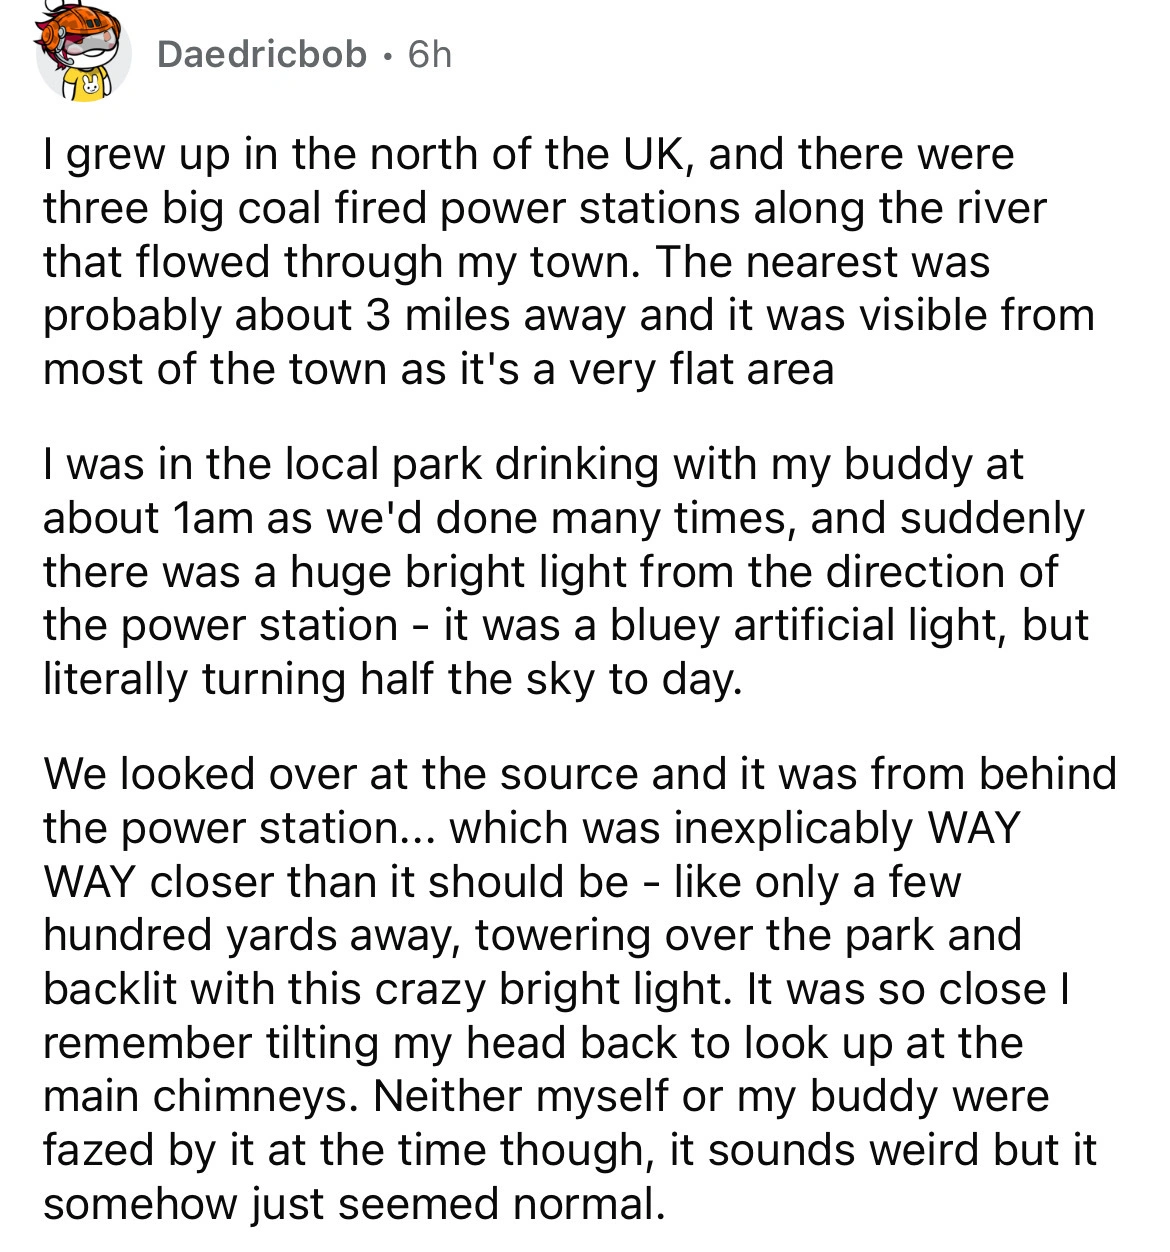The image size is (1170, 1252).
Task: Click the yellow bunny shirt on avatar
Action: coord(92,85)
